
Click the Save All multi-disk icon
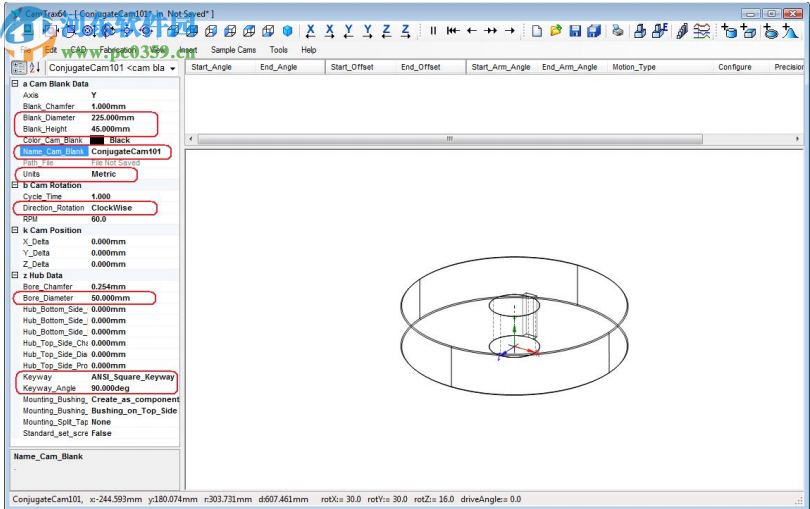pyautogui.click(x=594, y=31)
